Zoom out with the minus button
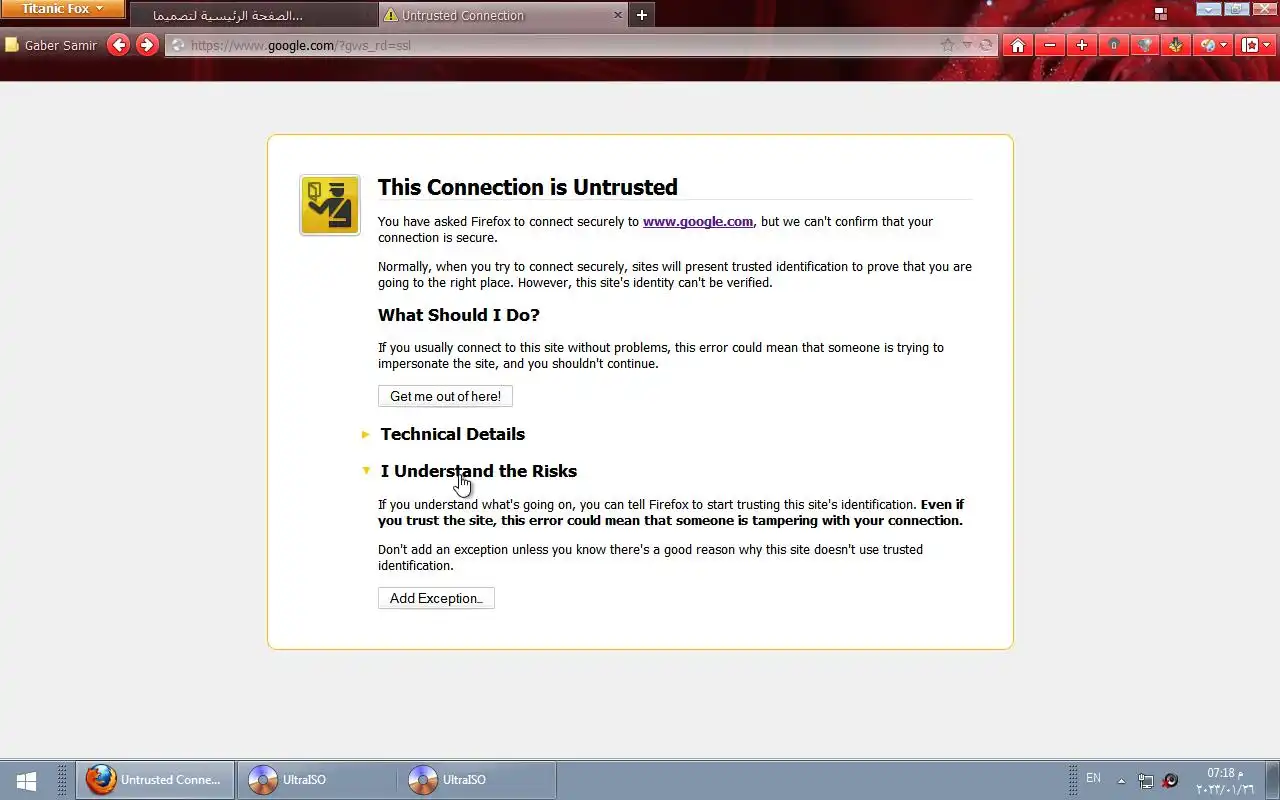 pyautogui.click(x=1050, y=45)
